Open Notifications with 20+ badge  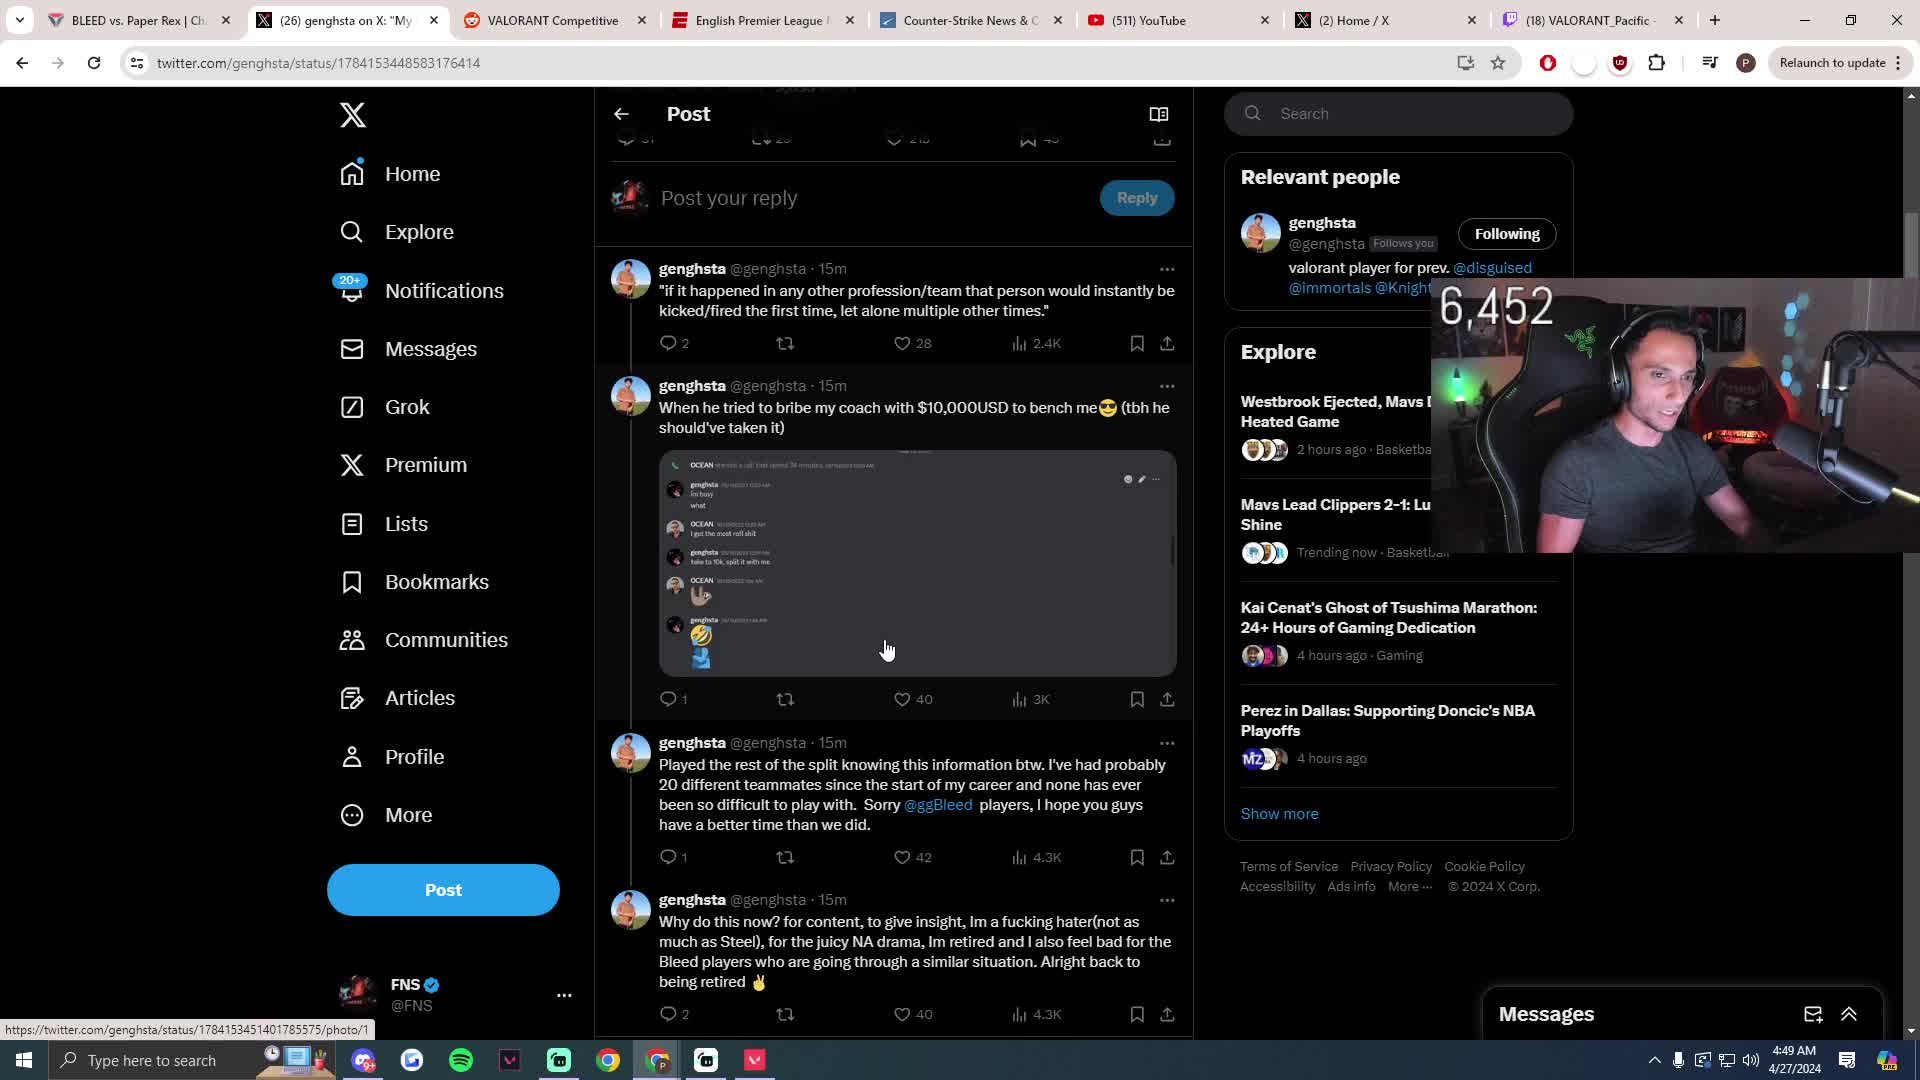(422, 291)
